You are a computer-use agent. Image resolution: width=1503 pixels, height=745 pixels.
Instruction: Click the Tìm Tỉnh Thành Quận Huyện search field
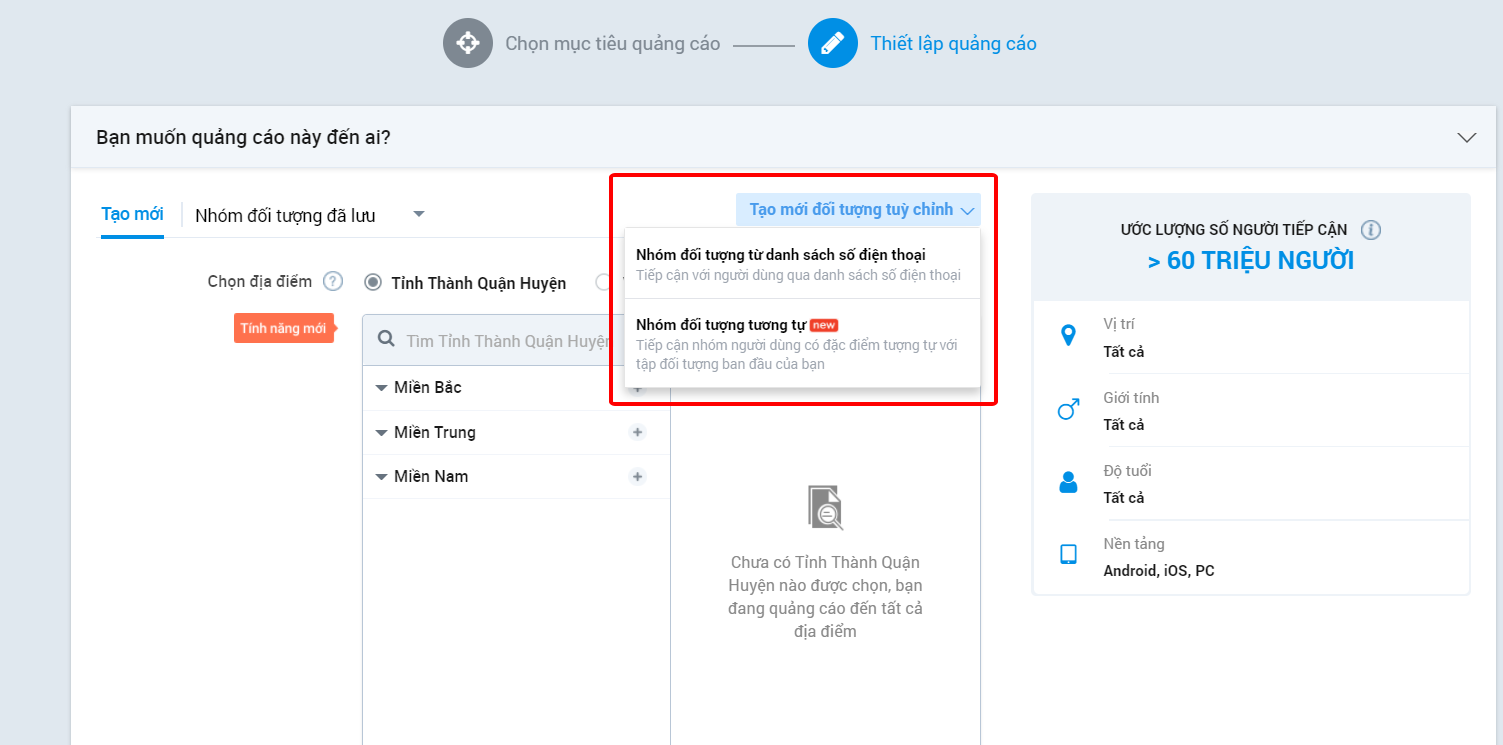pyautogui.click(x=507, y=341)
